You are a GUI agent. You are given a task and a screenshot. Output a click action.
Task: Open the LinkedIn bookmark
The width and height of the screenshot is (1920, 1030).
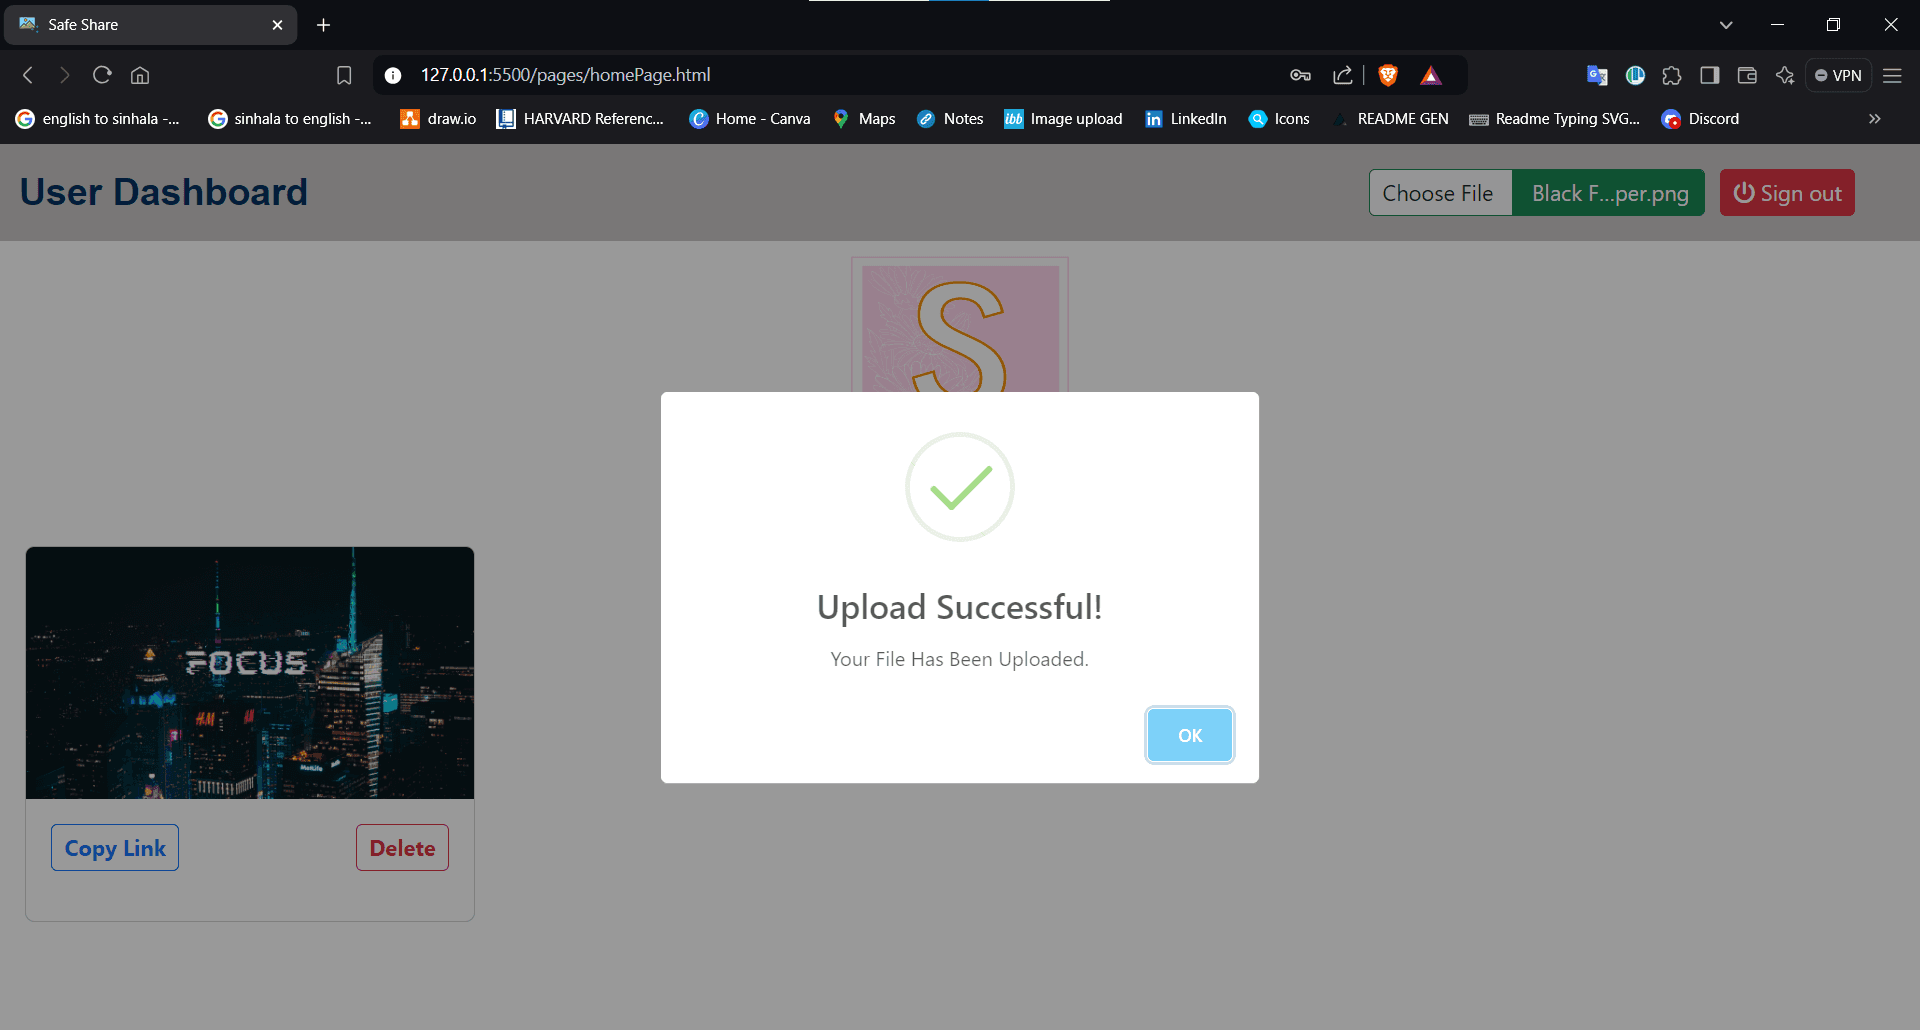(x=1185, y=119)
